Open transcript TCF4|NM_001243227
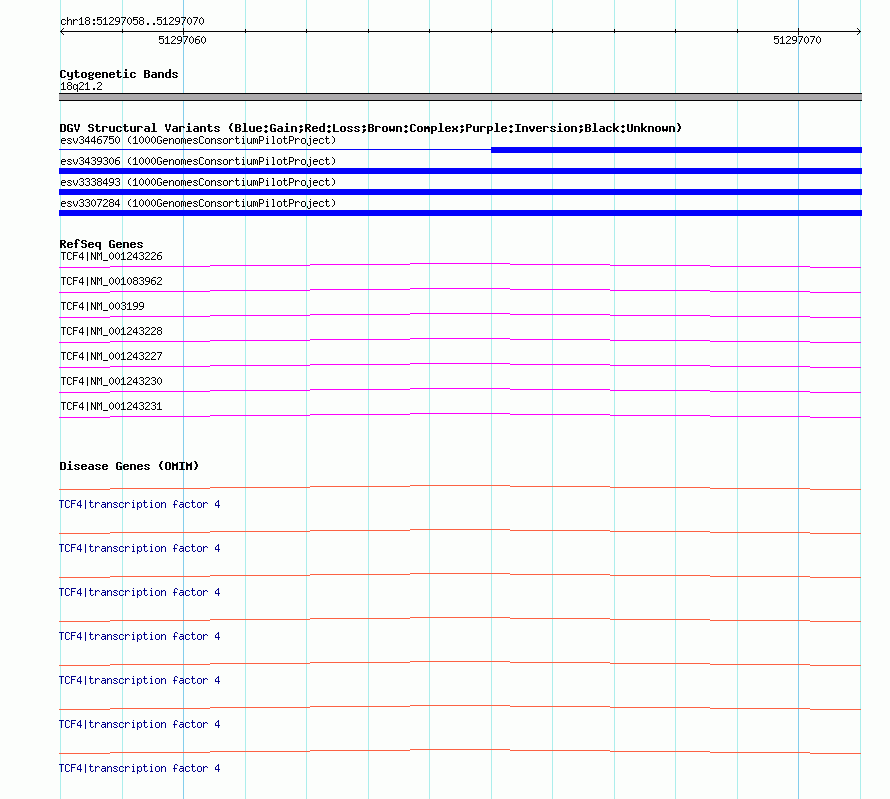 pos(111,356)
